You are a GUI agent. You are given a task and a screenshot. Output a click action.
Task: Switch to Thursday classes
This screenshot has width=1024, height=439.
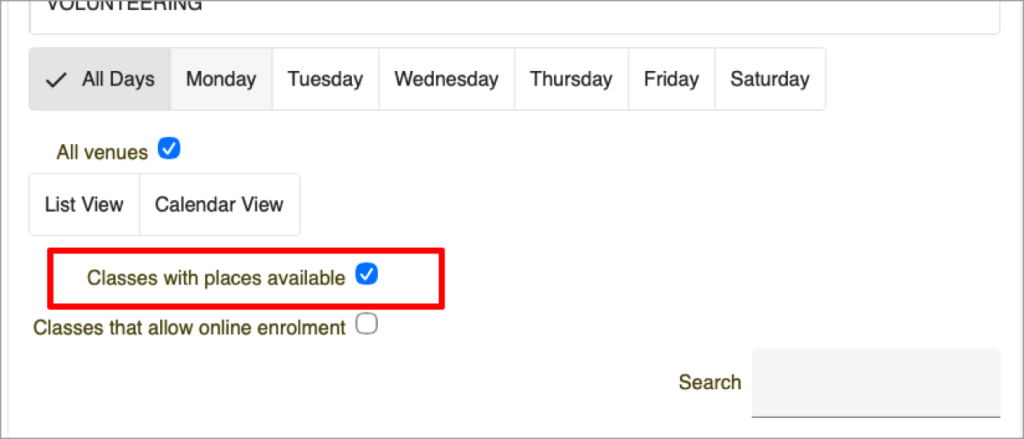[571, 79]
